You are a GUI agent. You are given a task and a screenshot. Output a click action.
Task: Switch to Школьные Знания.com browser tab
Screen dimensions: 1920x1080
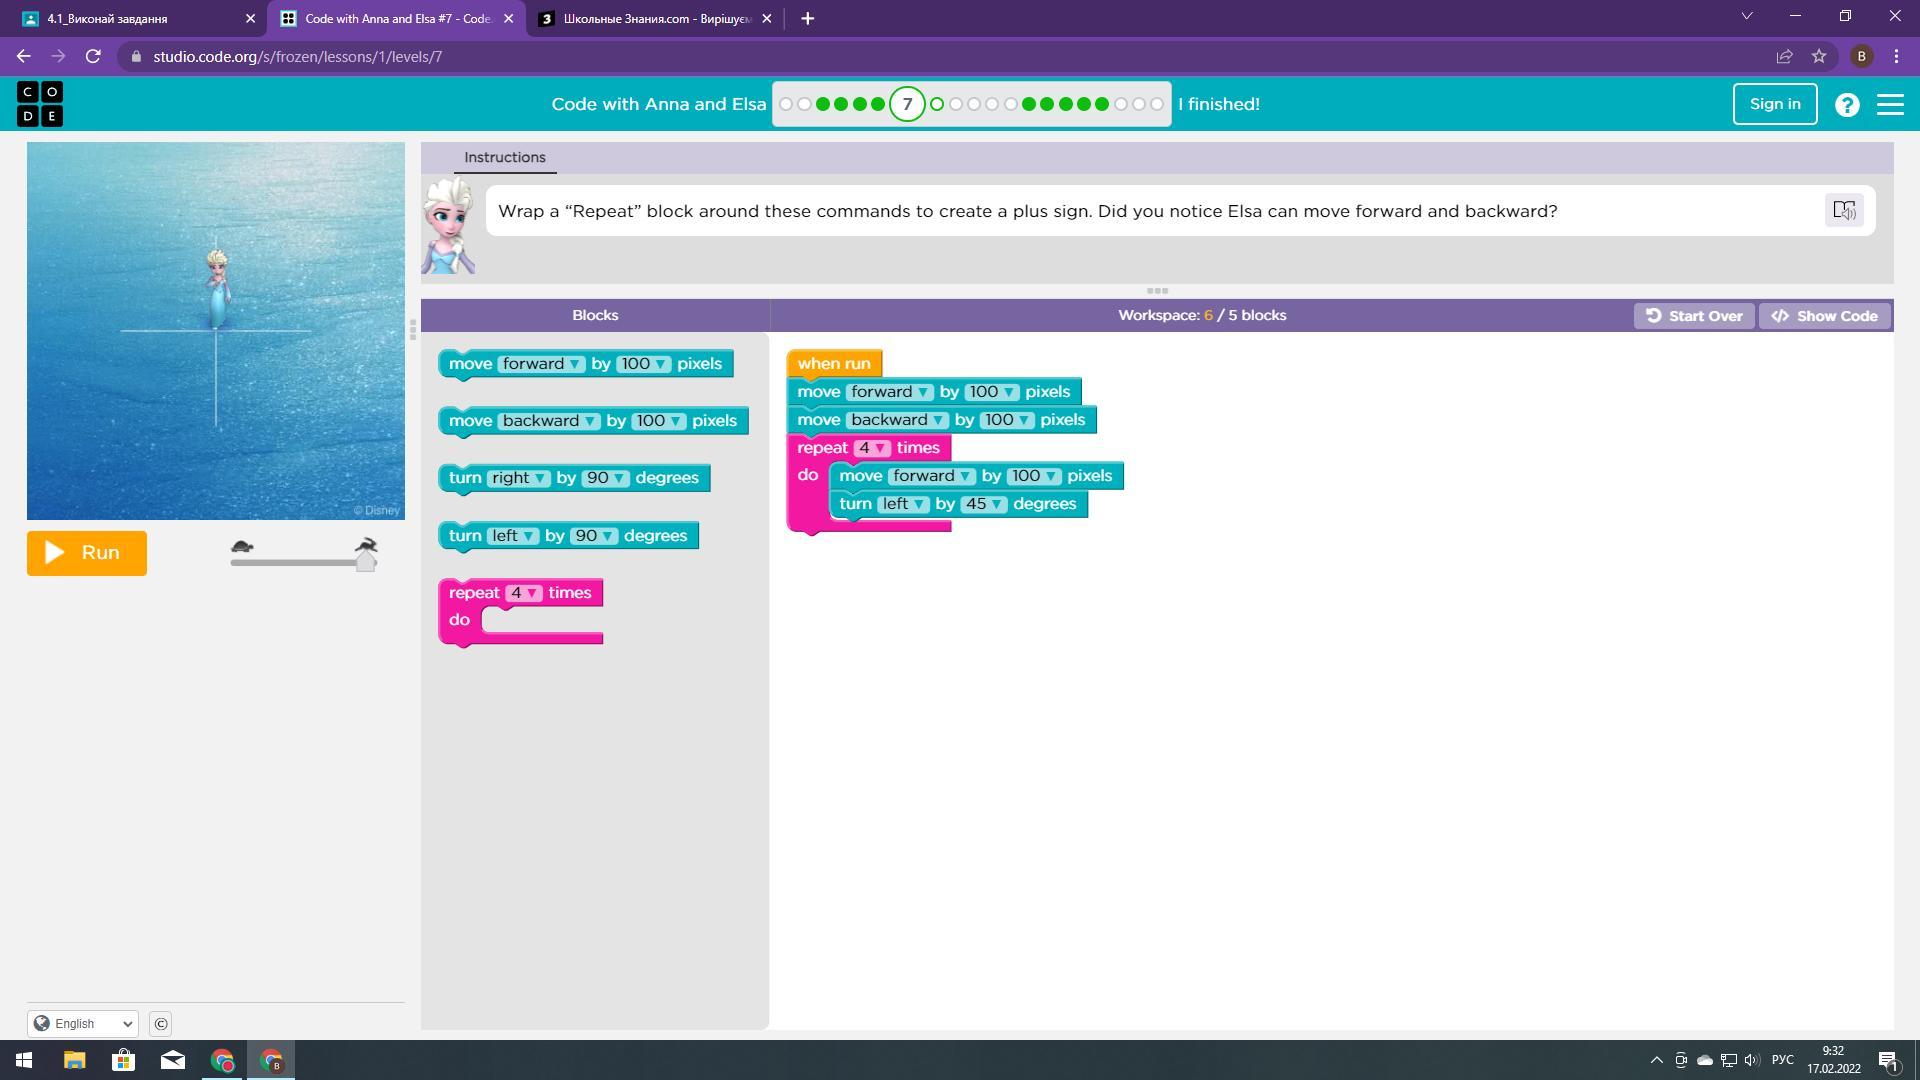coord(657,18)
